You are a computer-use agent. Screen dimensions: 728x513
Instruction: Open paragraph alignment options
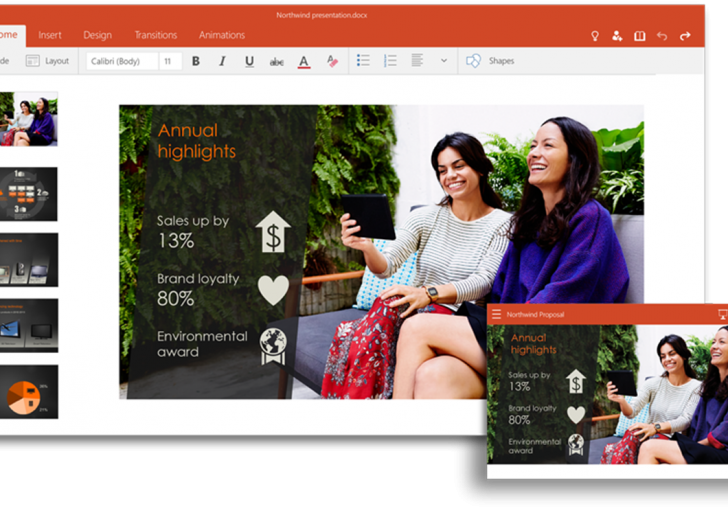point(417,61)
